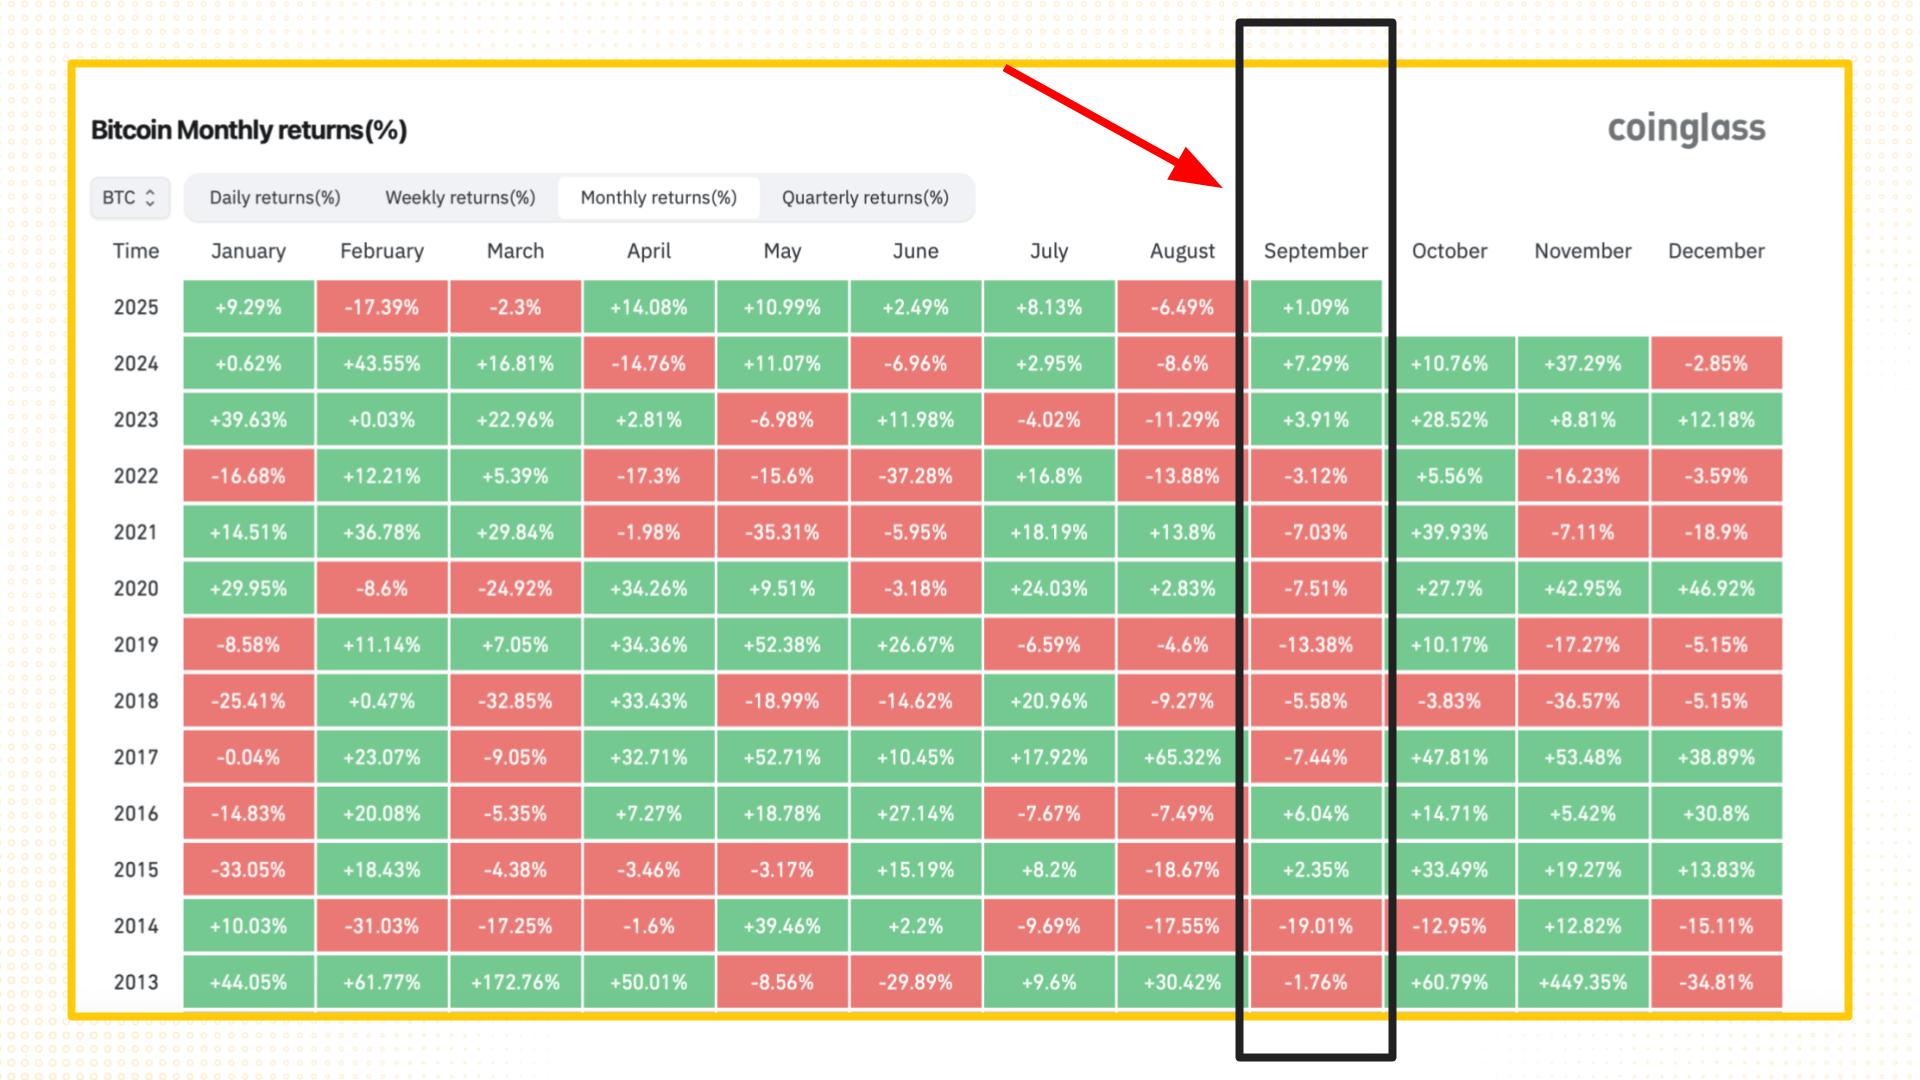Open the Quarterly returns(%) tab
Image resolution: width=1920 pixels, height=1080 pixels.
(865, 198)
